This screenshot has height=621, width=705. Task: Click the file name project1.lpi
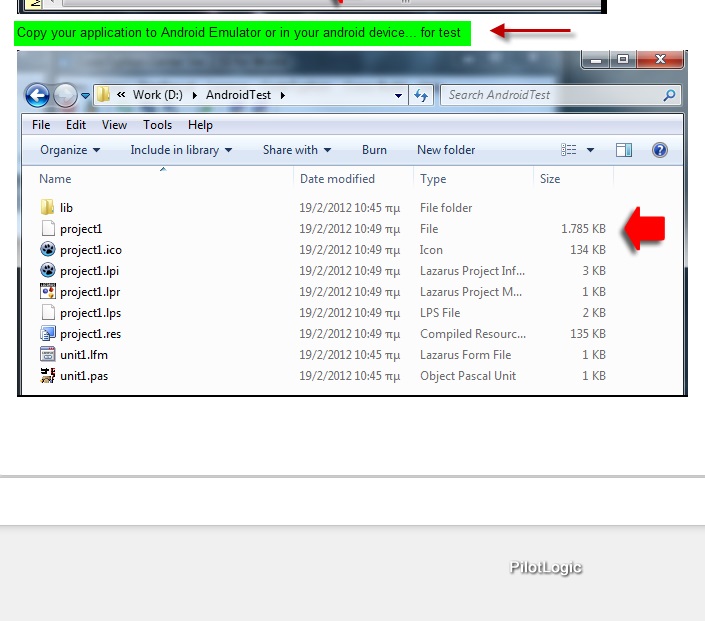point(89,271)
